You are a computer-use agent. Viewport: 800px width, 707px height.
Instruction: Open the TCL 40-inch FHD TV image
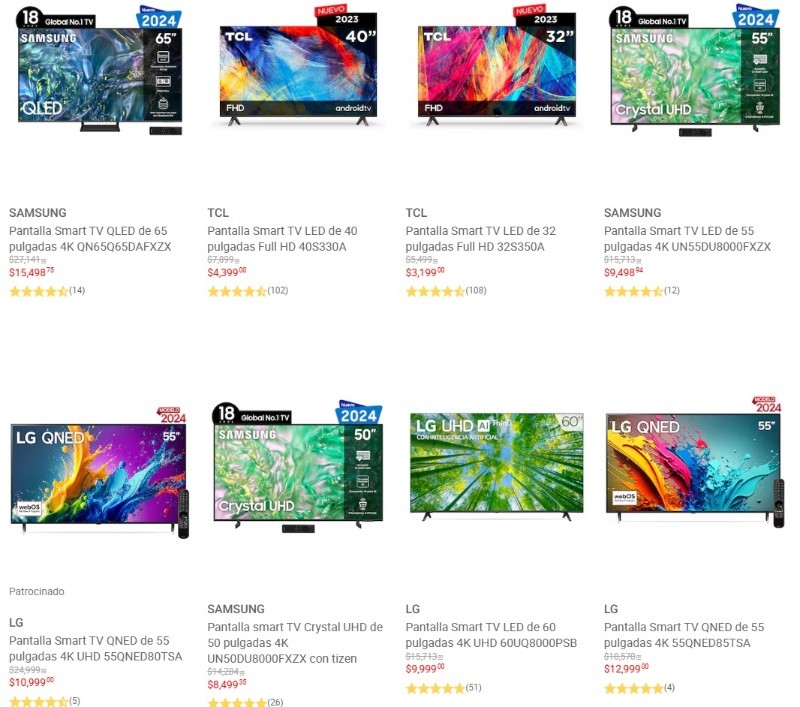tap(298, 65)
